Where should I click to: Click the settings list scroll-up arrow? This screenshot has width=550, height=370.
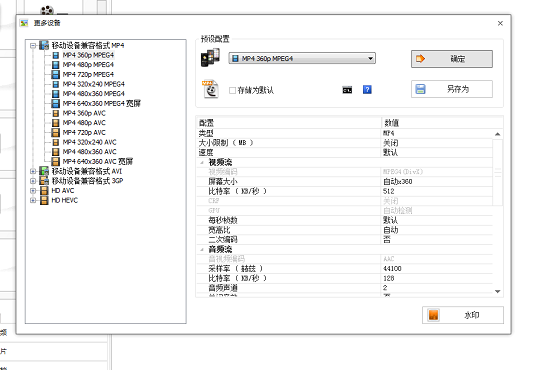(x=497, y=134)
